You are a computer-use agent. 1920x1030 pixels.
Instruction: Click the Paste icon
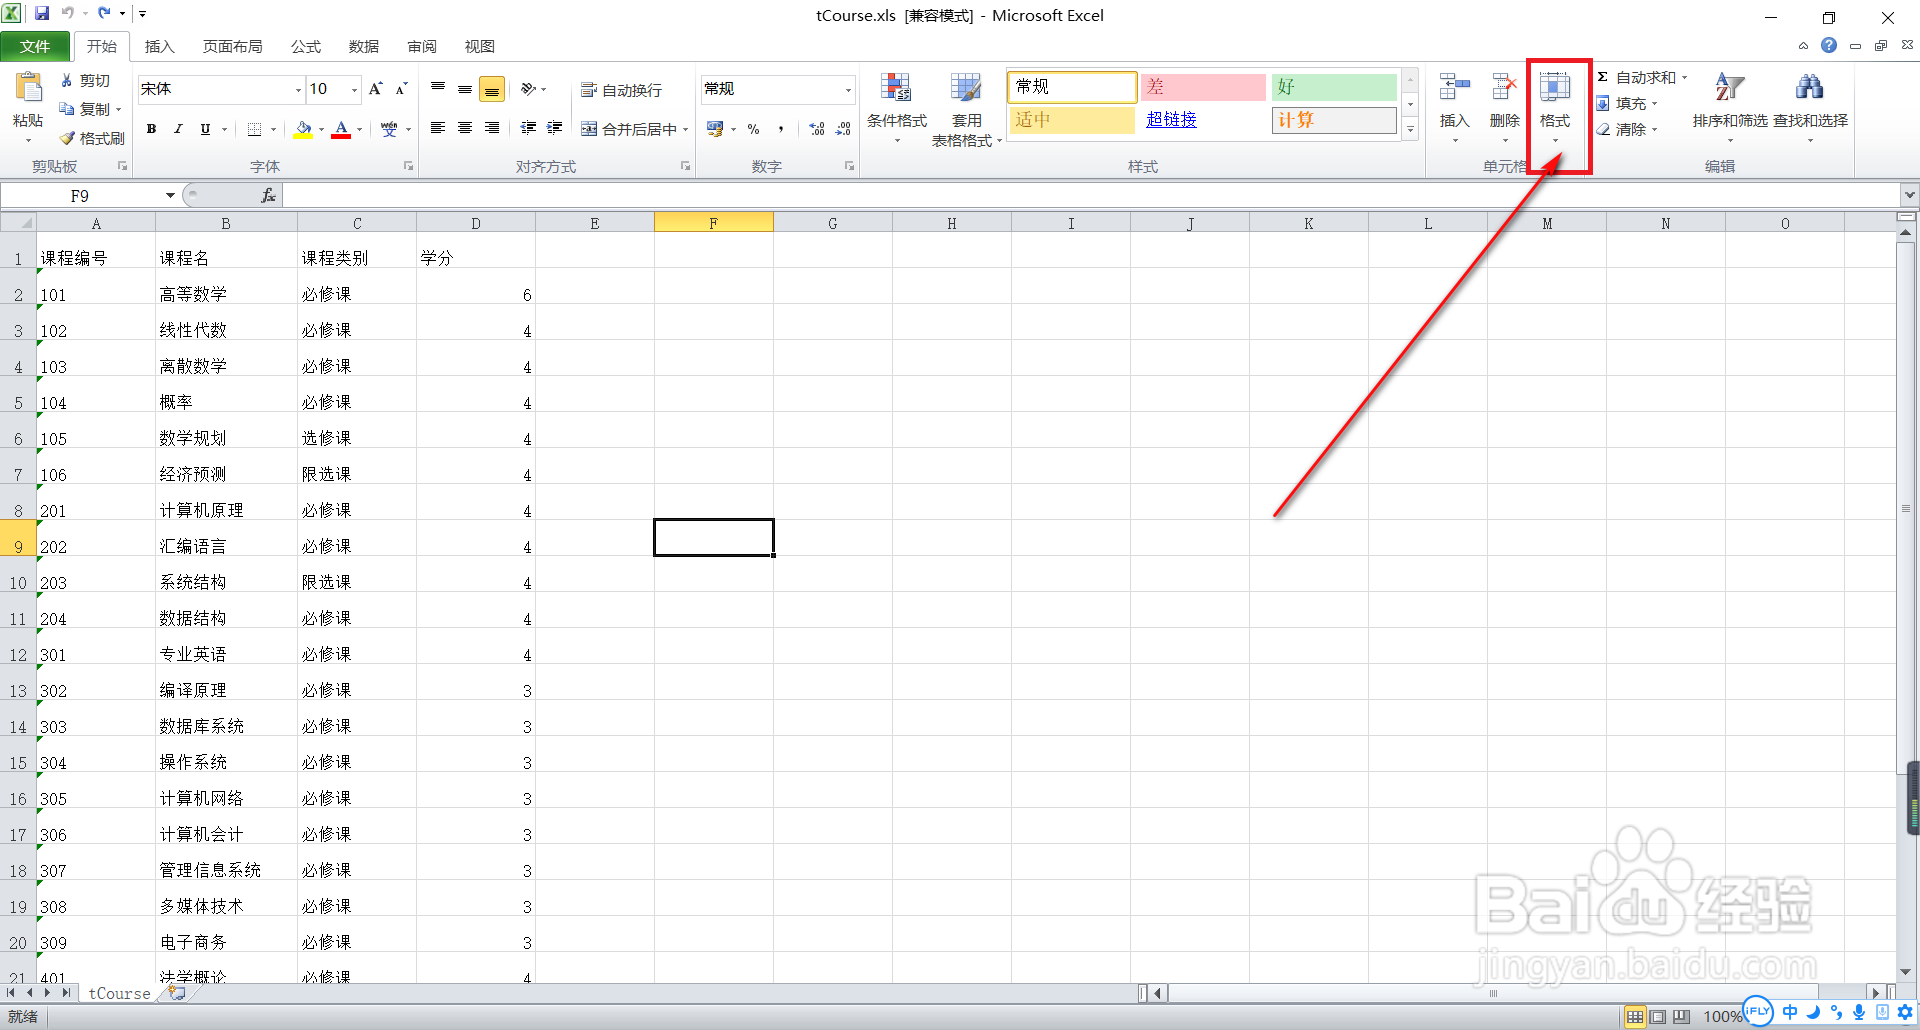click(28, 90)
